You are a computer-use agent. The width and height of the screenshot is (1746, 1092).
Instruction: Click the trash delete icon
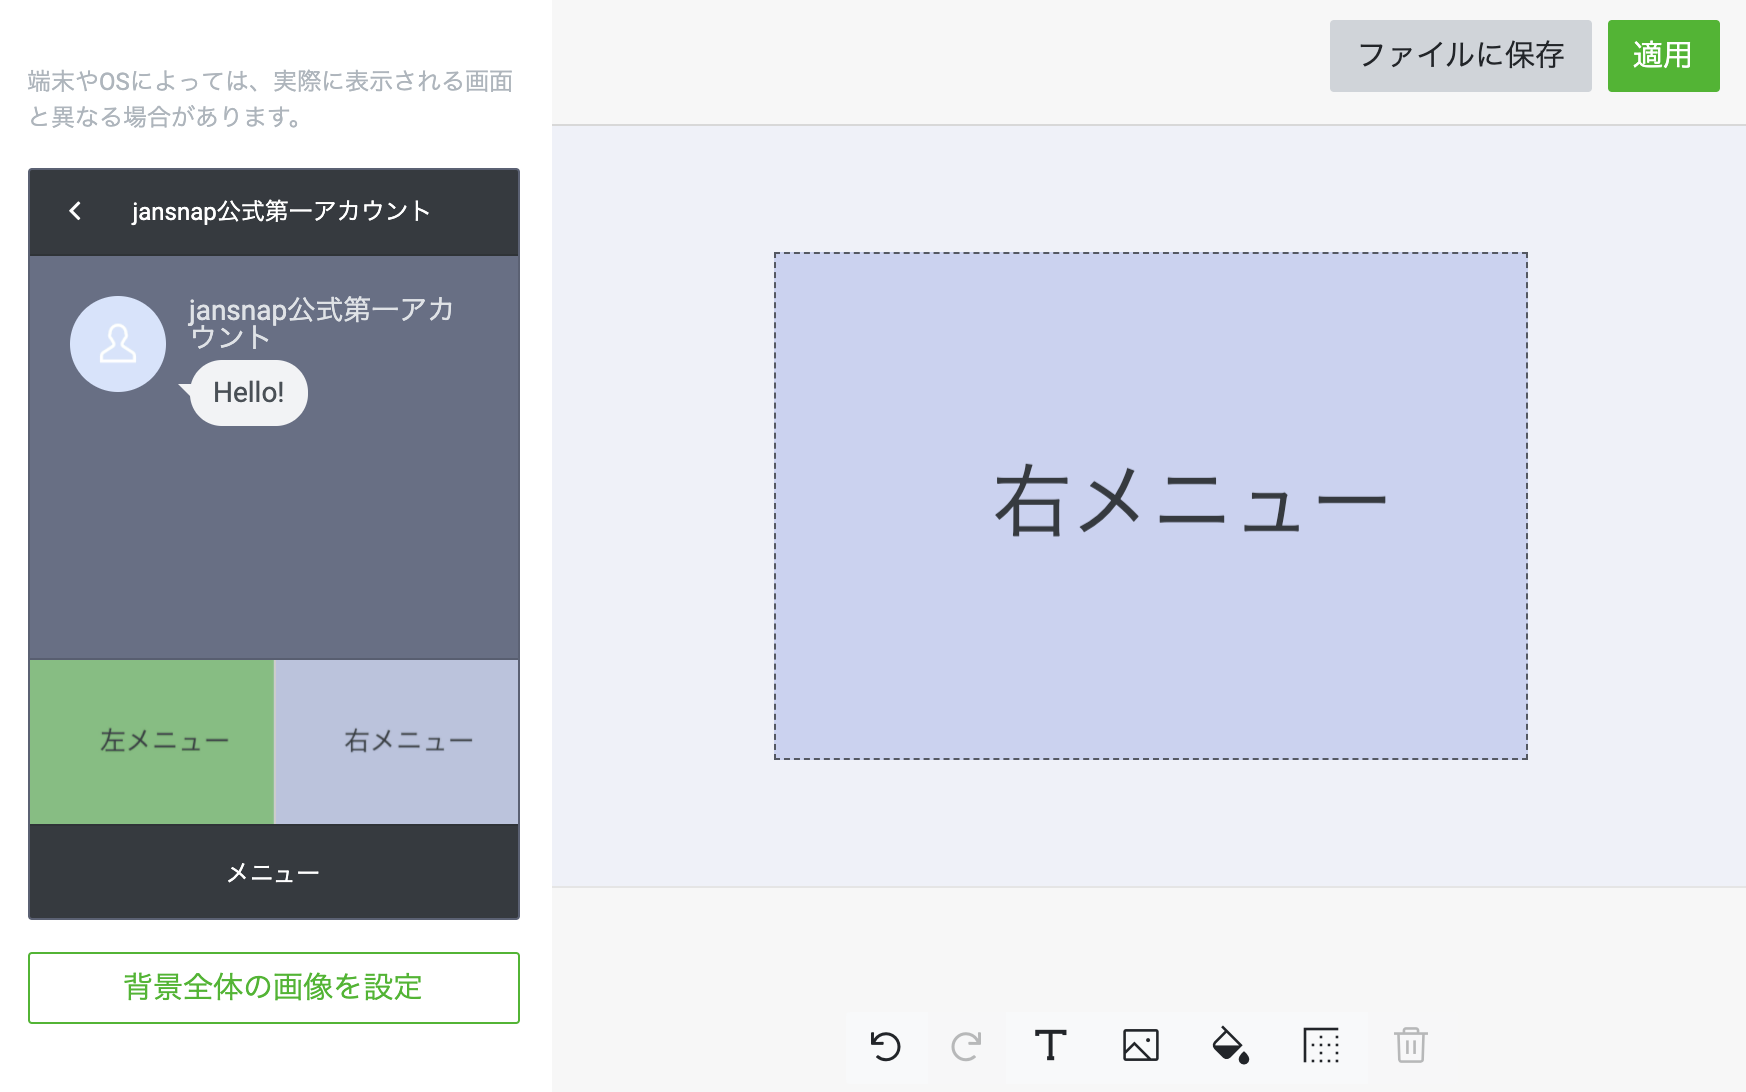coord(1411,1046)
